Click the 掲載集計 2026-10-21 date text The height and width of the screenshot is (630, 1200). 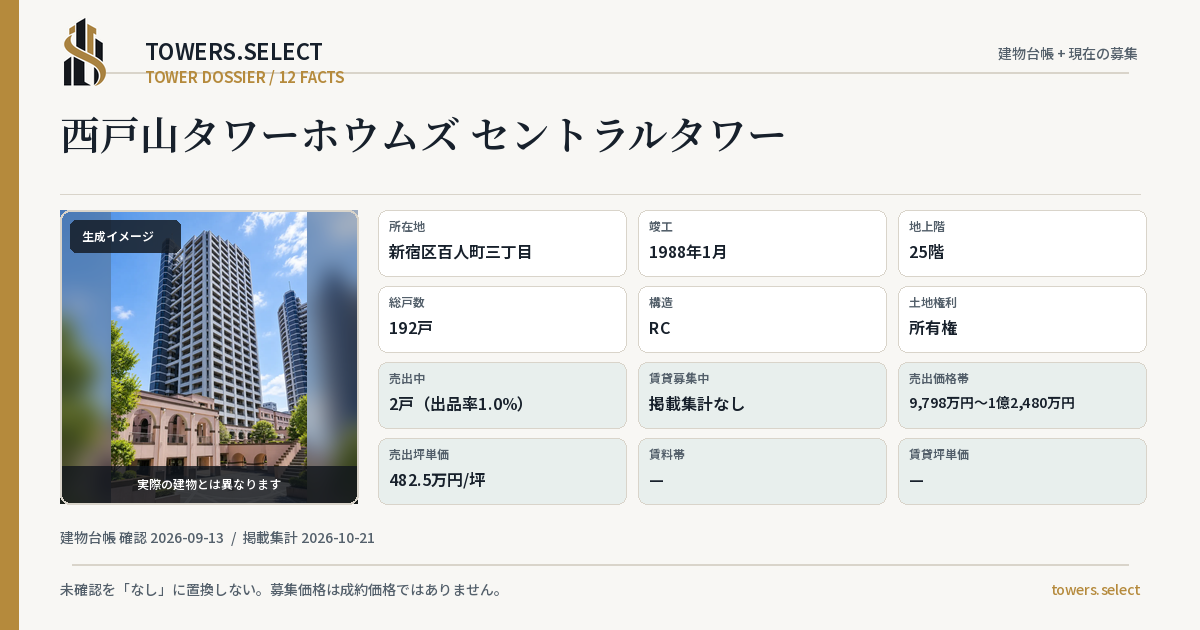point(309,538)
